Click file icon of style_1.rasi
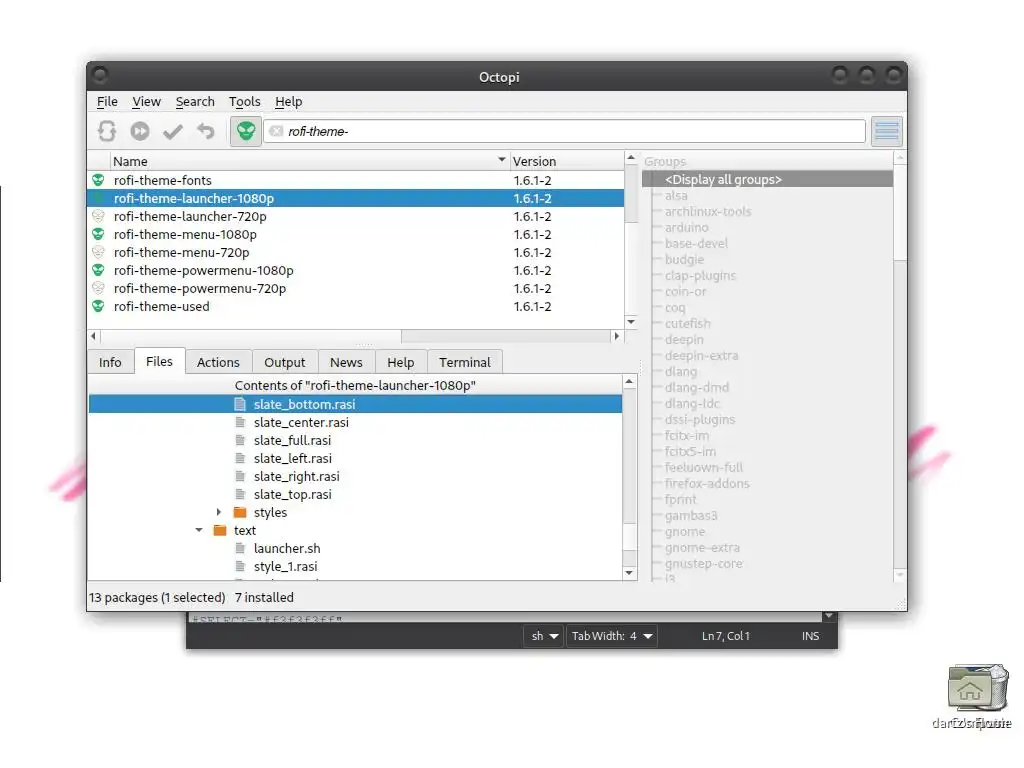This screenshot has width=1024, height=768. point(240,566)
